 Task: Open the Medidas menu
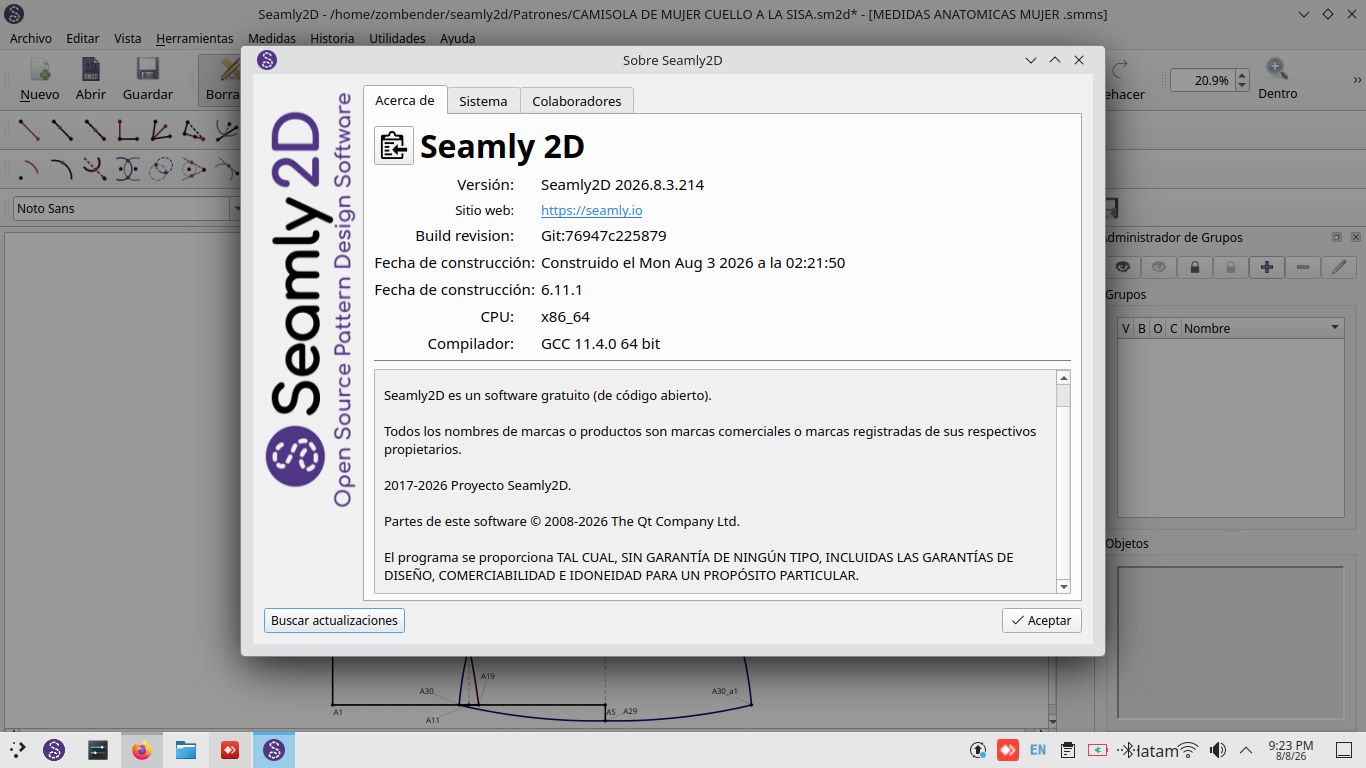[x=272, y=38]
